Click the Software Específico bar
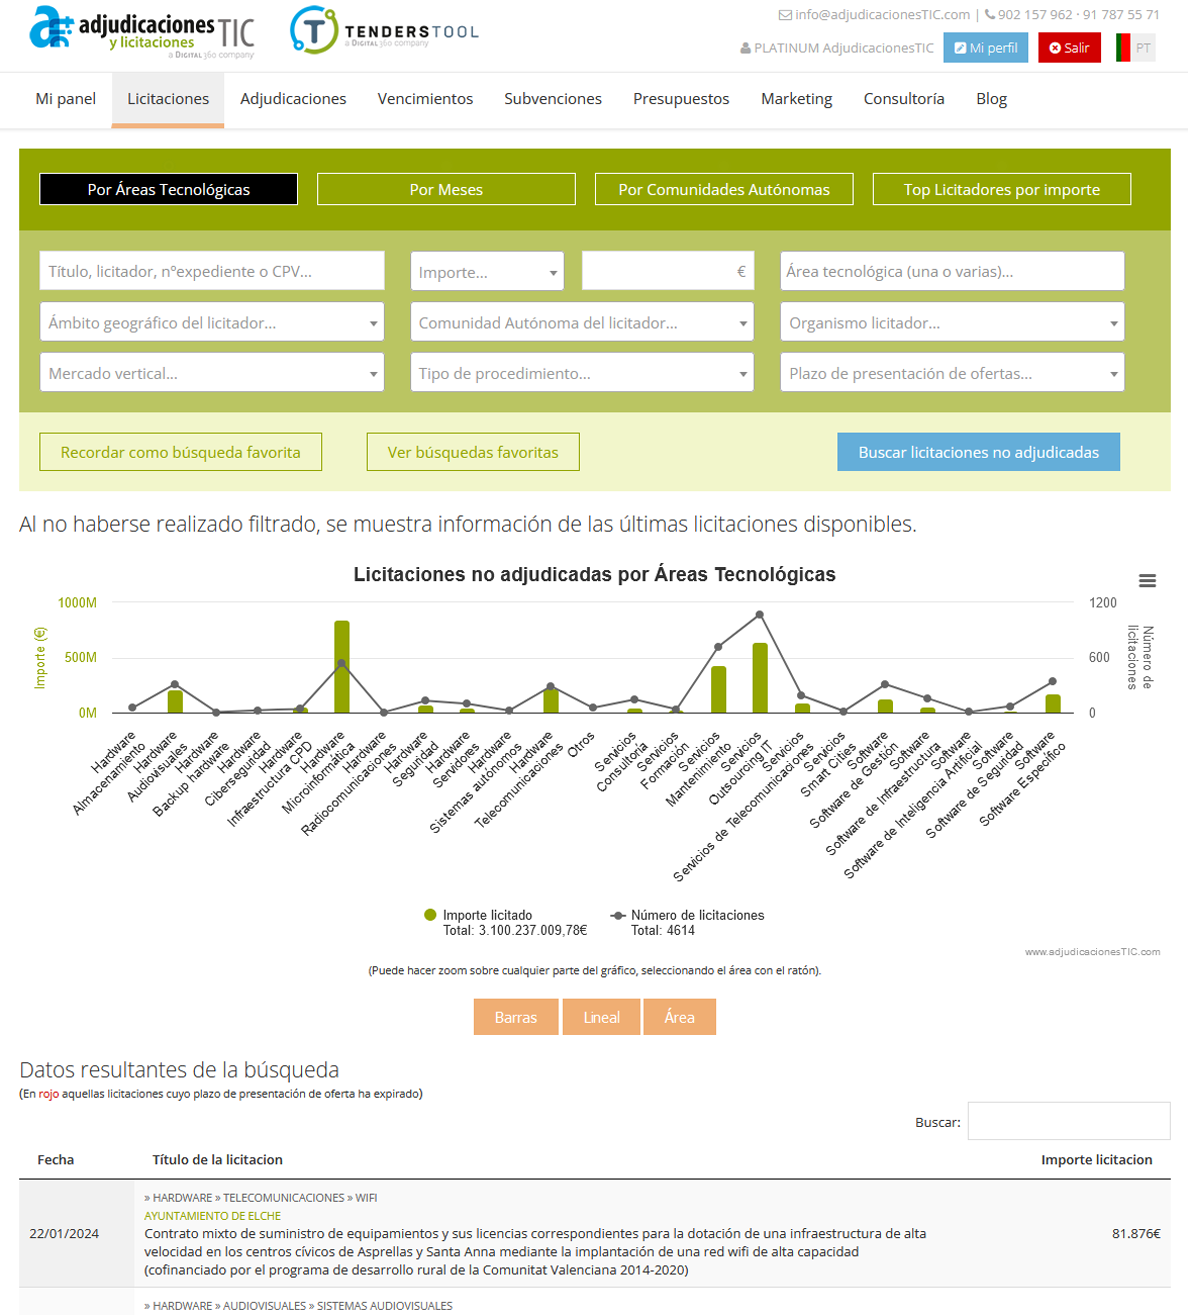This screenshot has height=1315, width=1188. click(1053, 704)
